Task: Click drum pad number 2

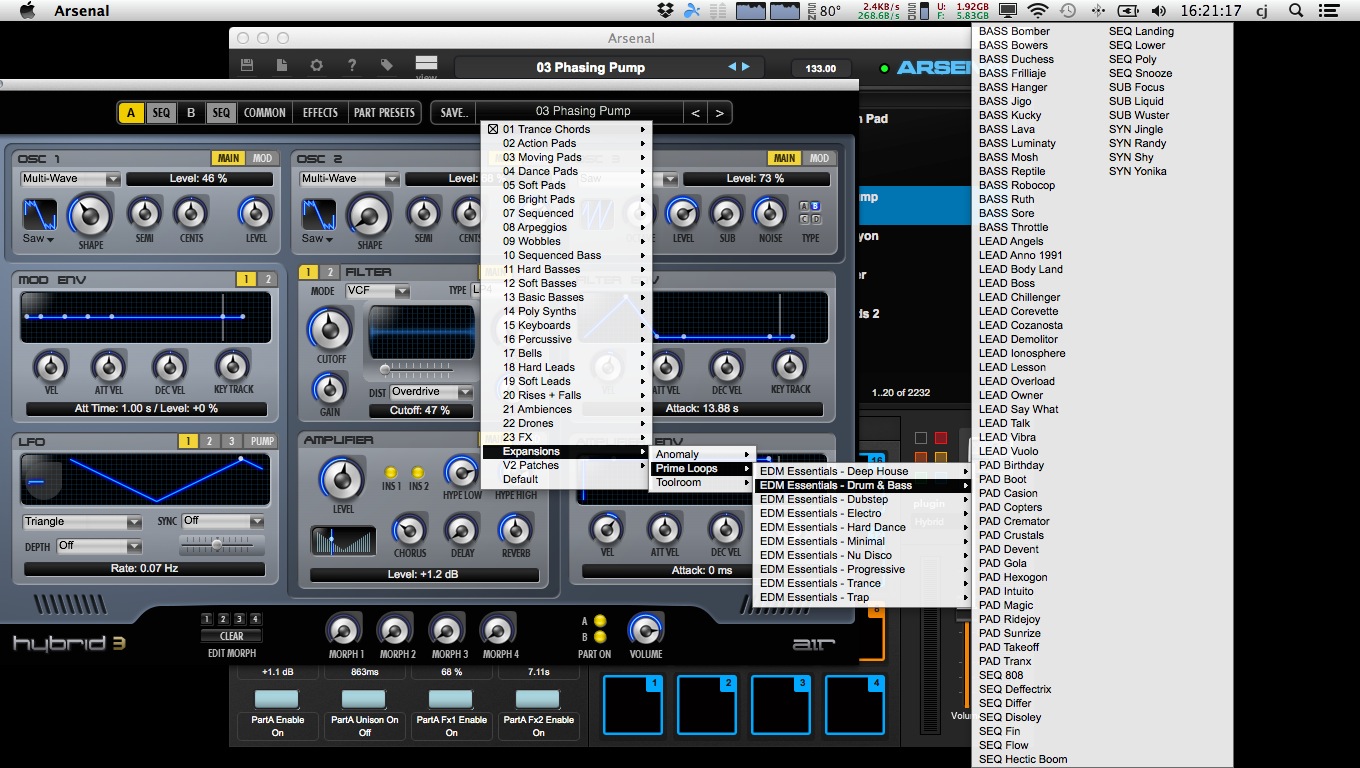Action: point(708,705)
